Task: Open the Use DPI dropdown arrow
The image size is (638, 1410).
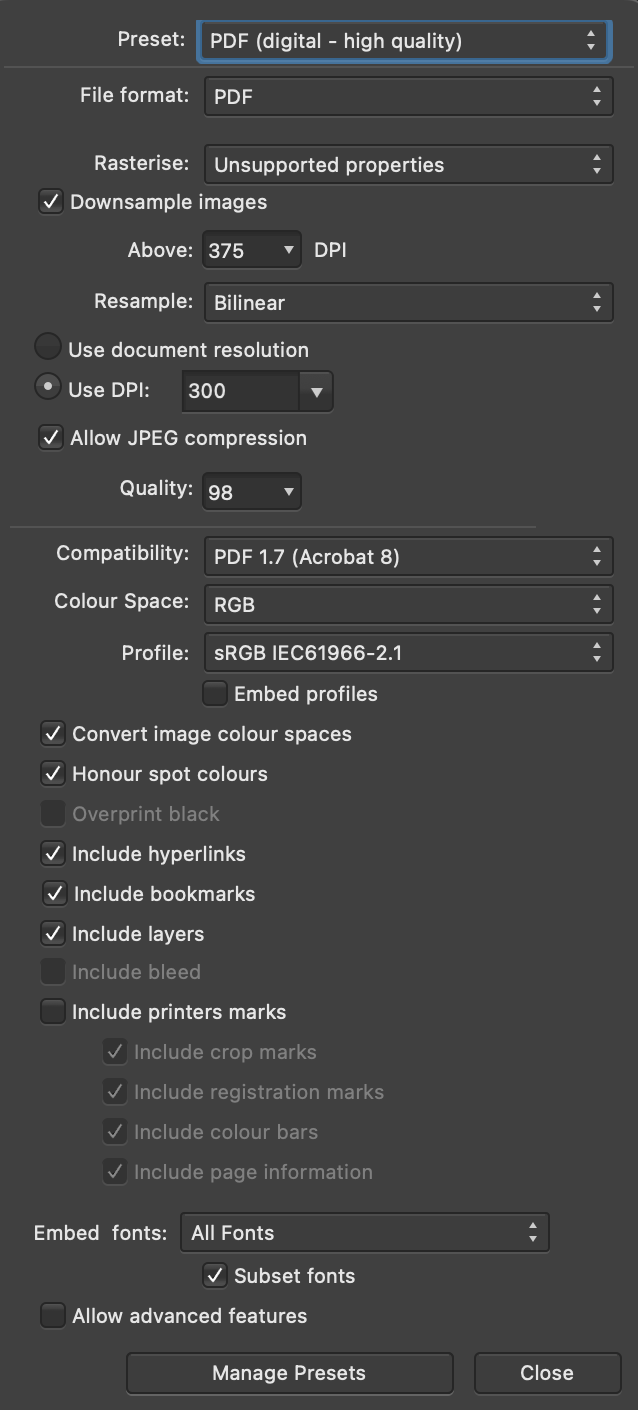Action: coord(316,391)
